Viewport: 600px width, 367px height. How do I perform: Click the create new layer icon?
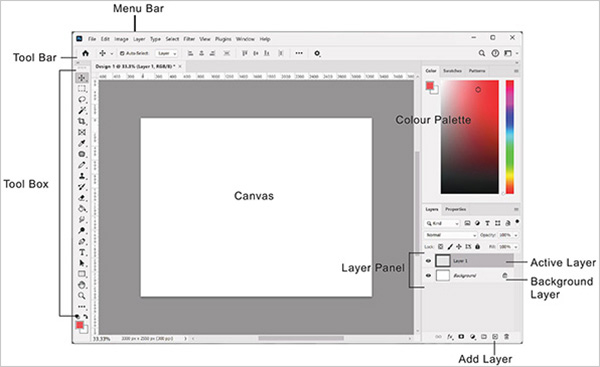click(x=495, y=337)
